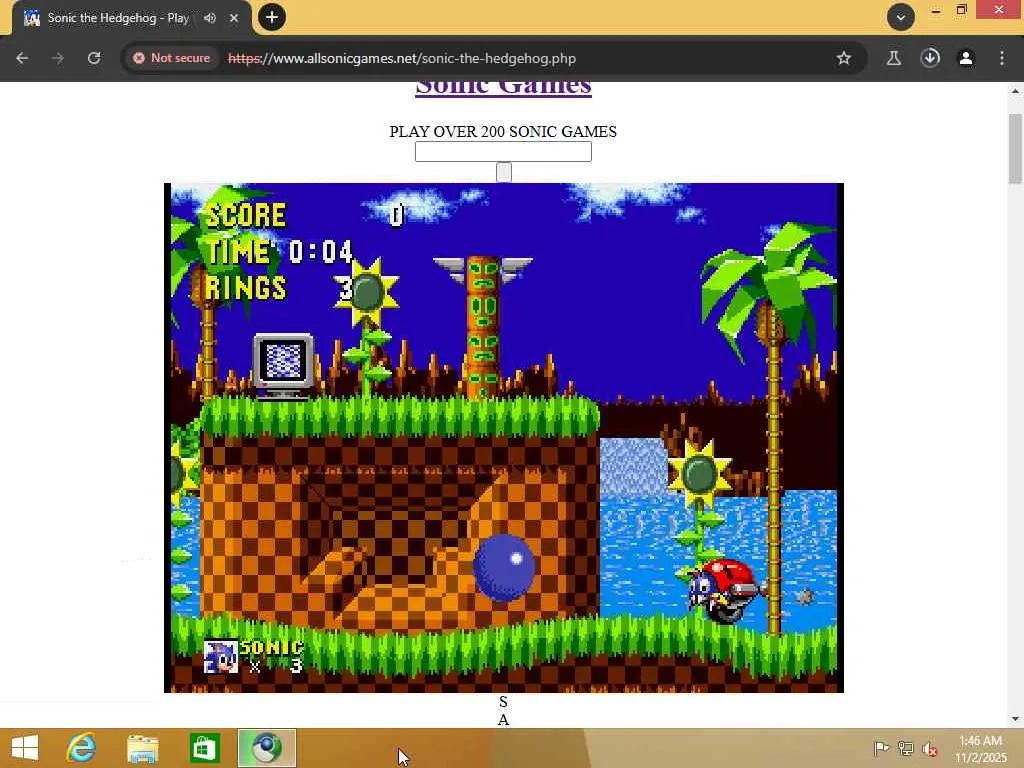Screen dimensions: 1024x768
Task: Open Windows Store from taskbar
Action: coord(204,748)
